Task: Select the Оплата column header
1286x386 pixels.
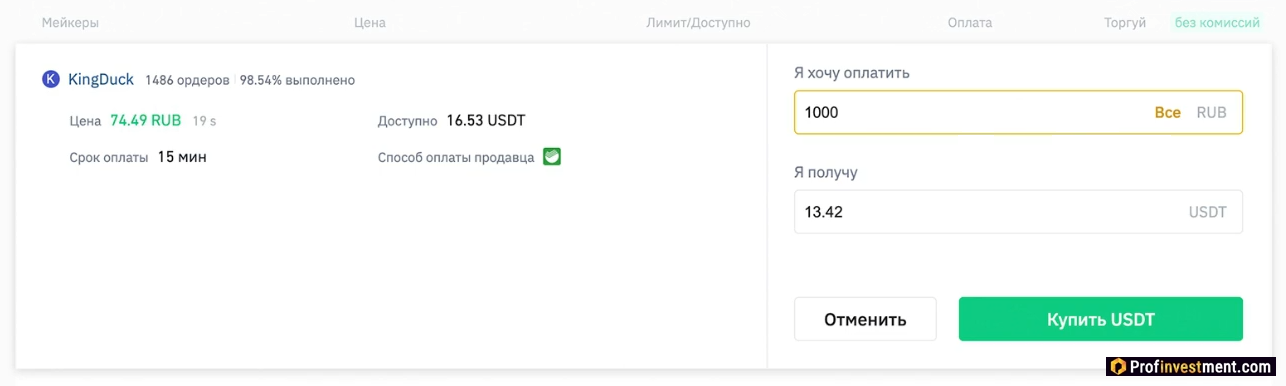Action: coord(970,22)
